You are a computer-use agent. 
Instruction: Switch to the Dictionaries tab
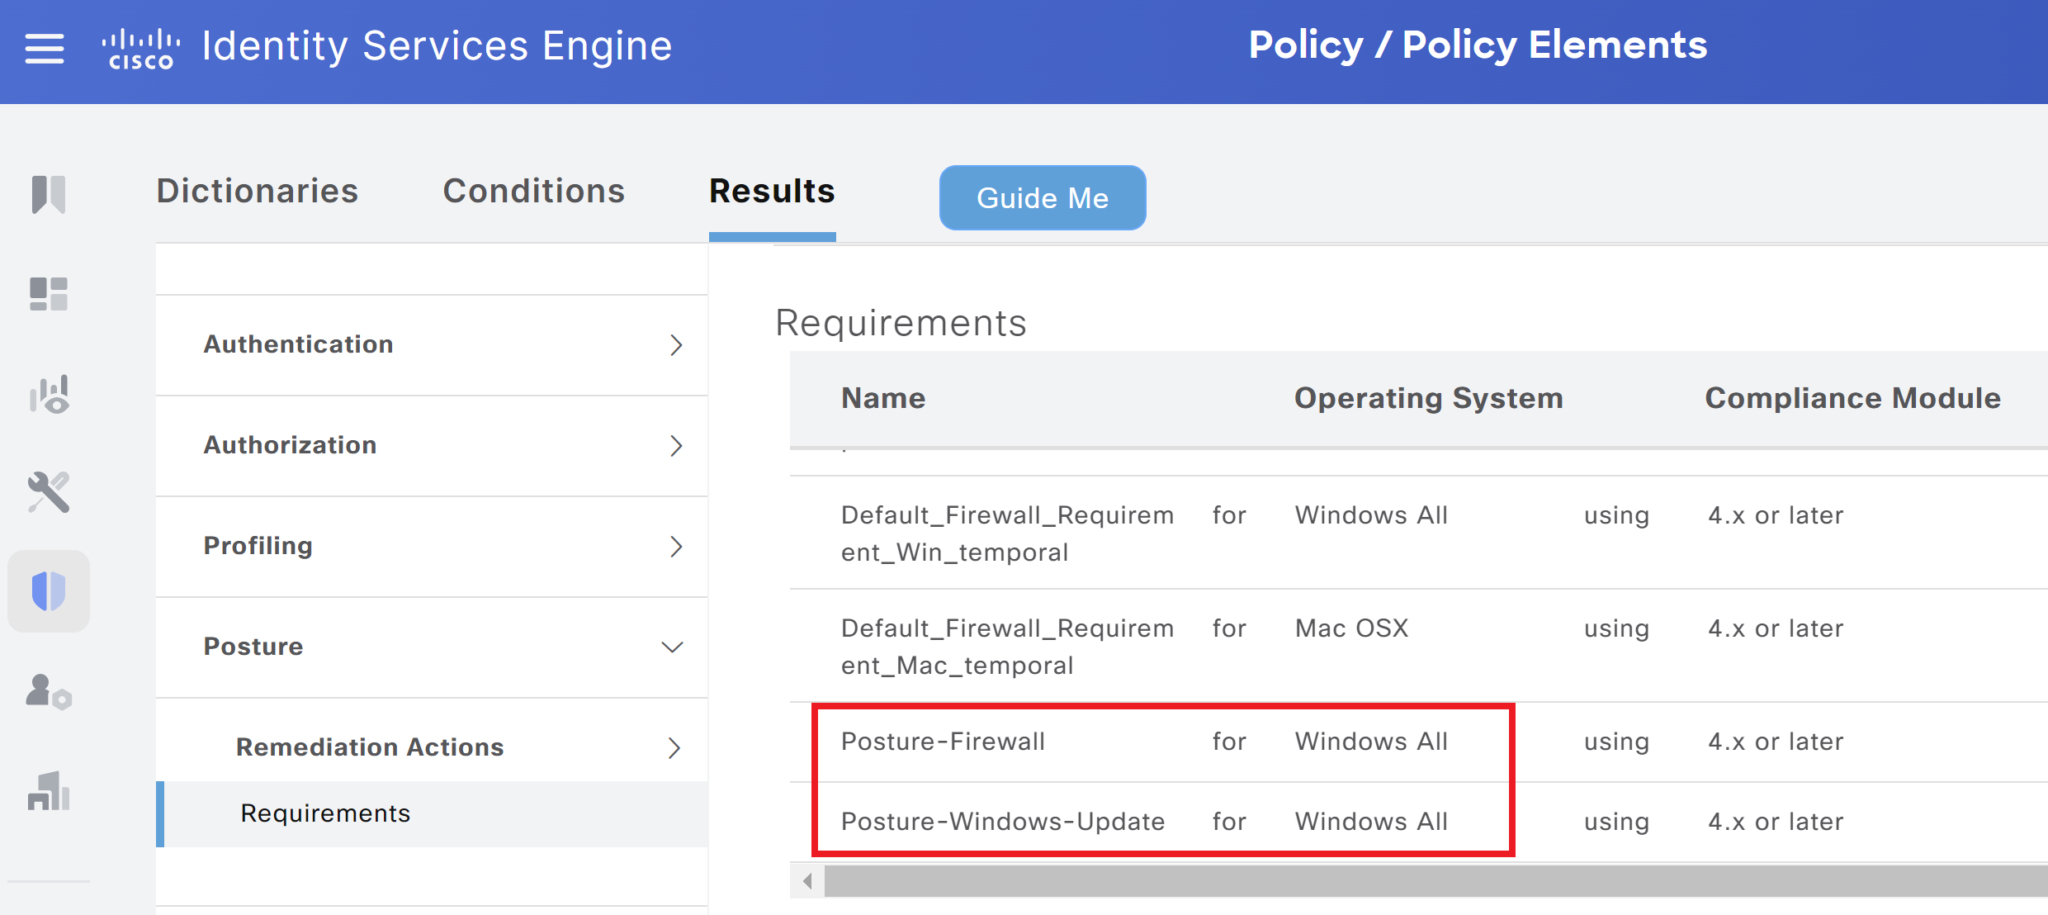257,191
